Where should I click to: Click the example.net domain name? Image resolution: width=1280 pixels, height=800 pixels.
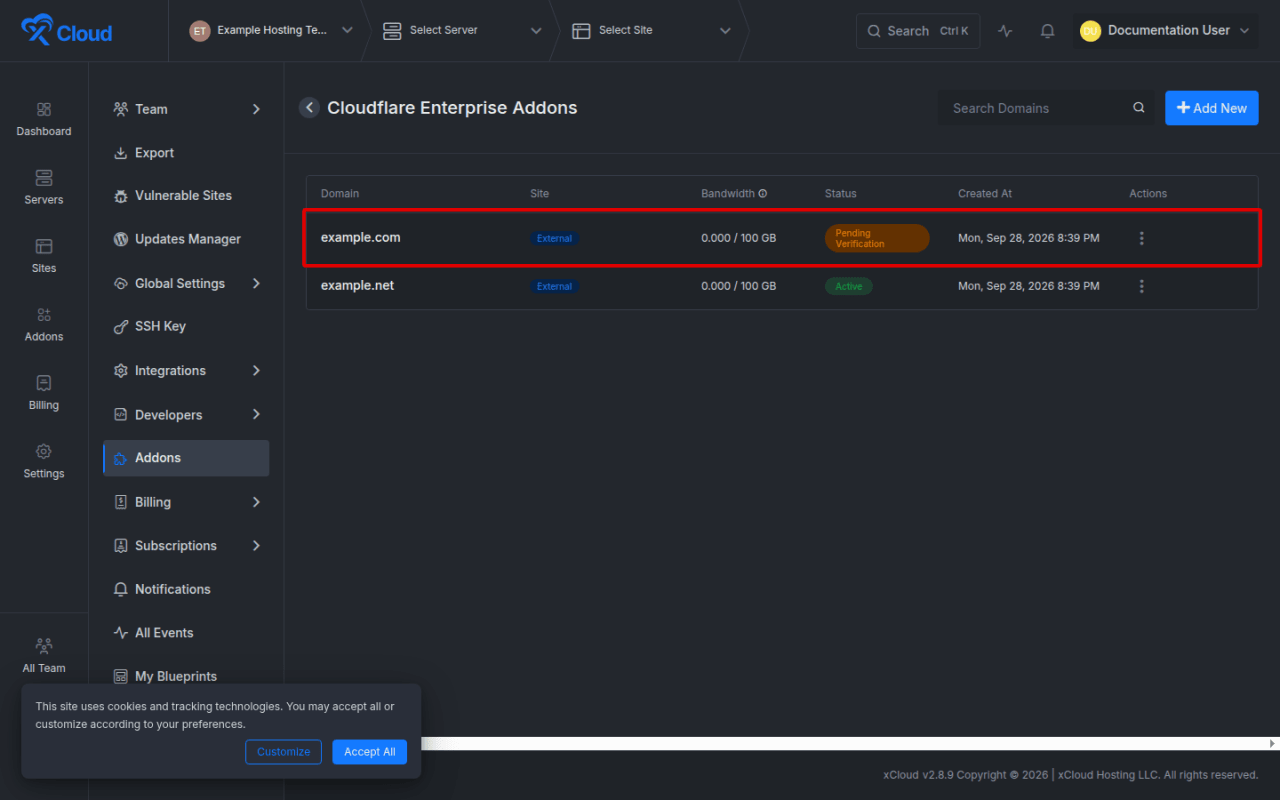[x=357, y=285]
